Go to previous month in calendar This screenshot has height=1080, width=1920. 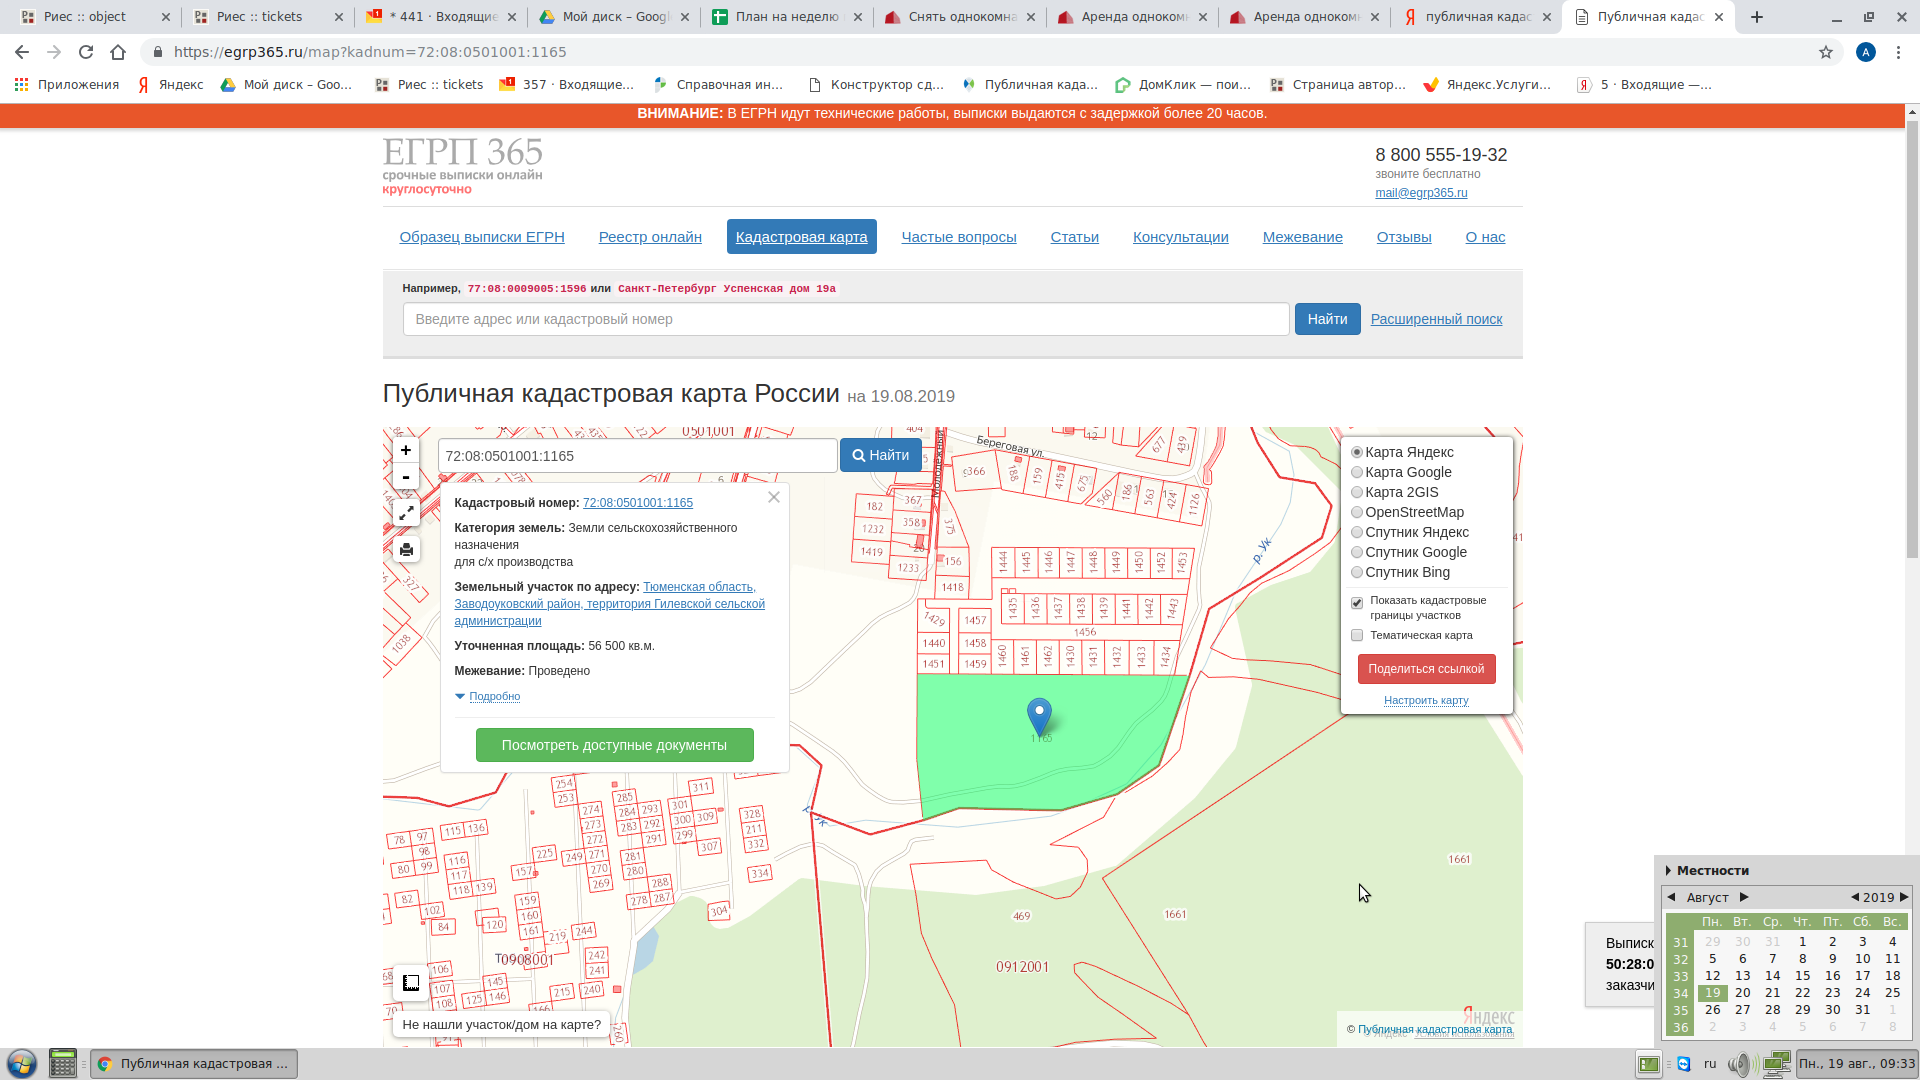coord(1671,897)
